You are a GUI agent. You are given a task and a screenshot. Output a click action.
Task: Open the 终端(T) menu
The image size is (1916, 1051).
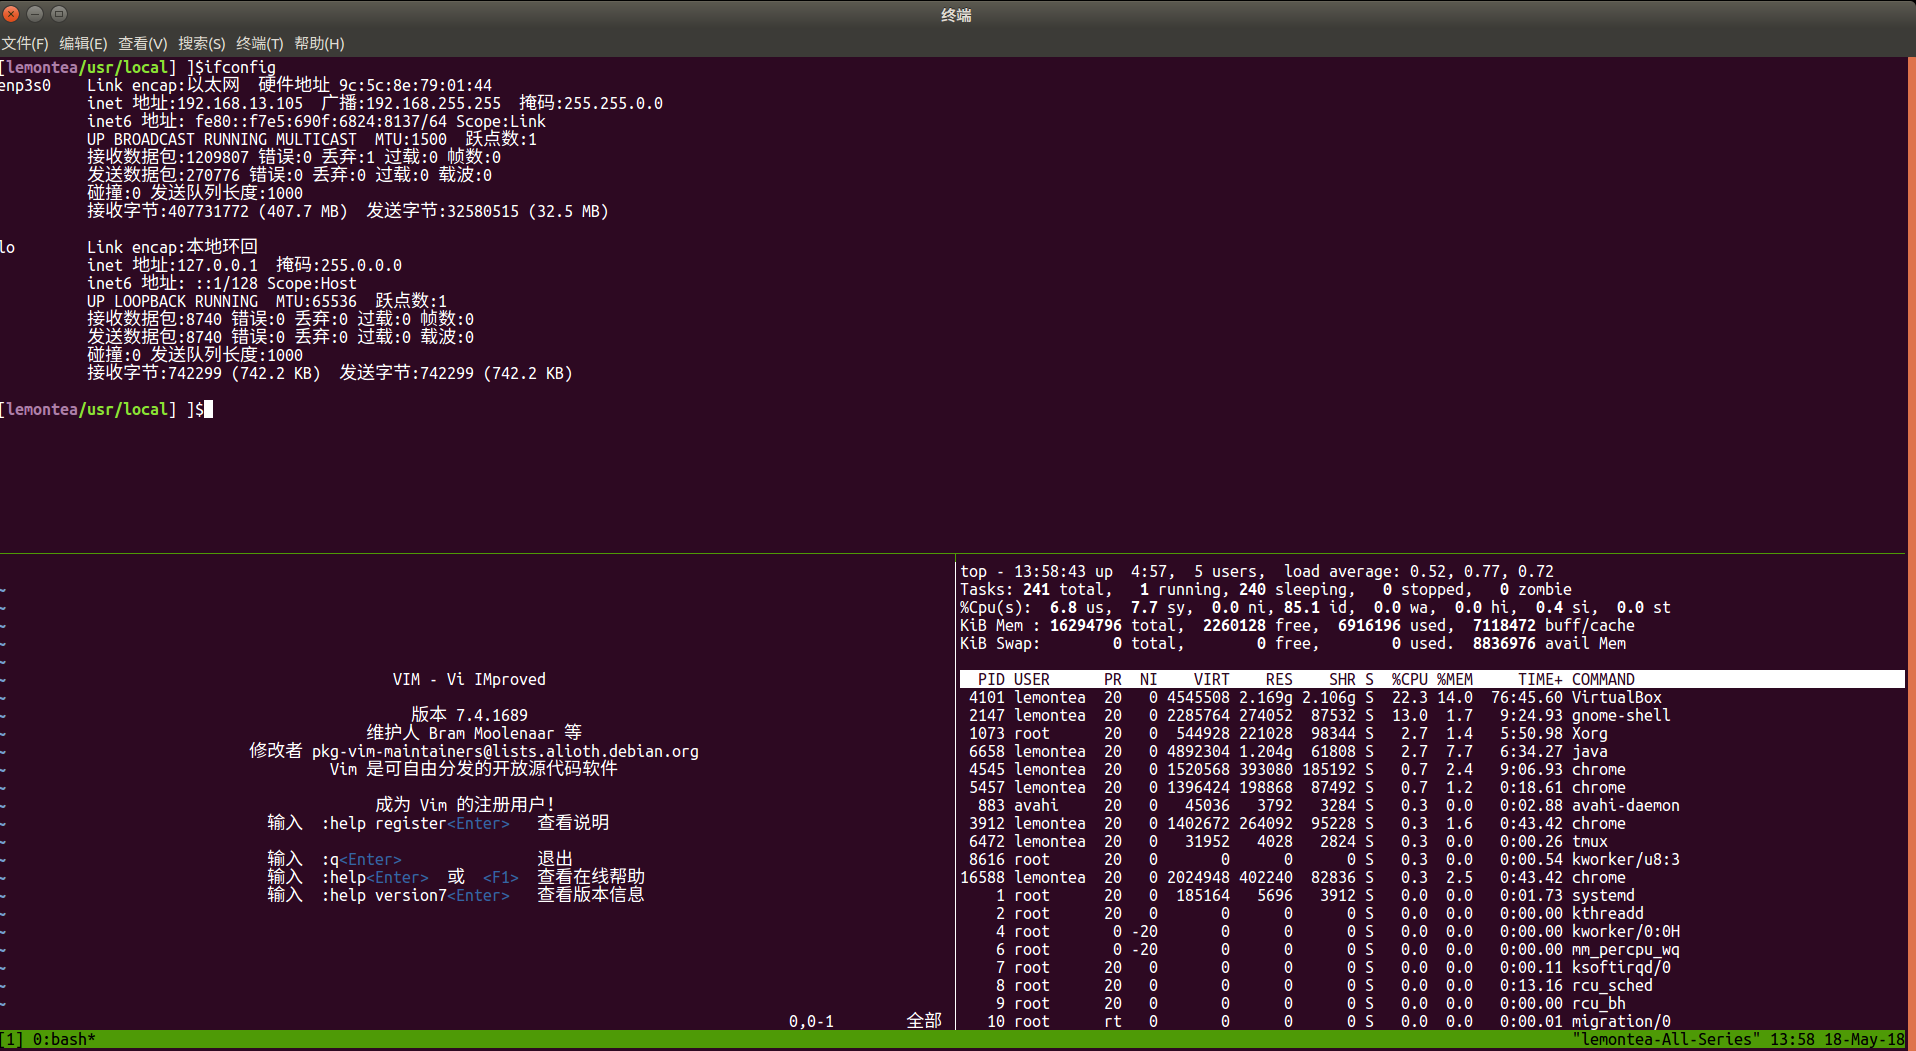point(259,43)
